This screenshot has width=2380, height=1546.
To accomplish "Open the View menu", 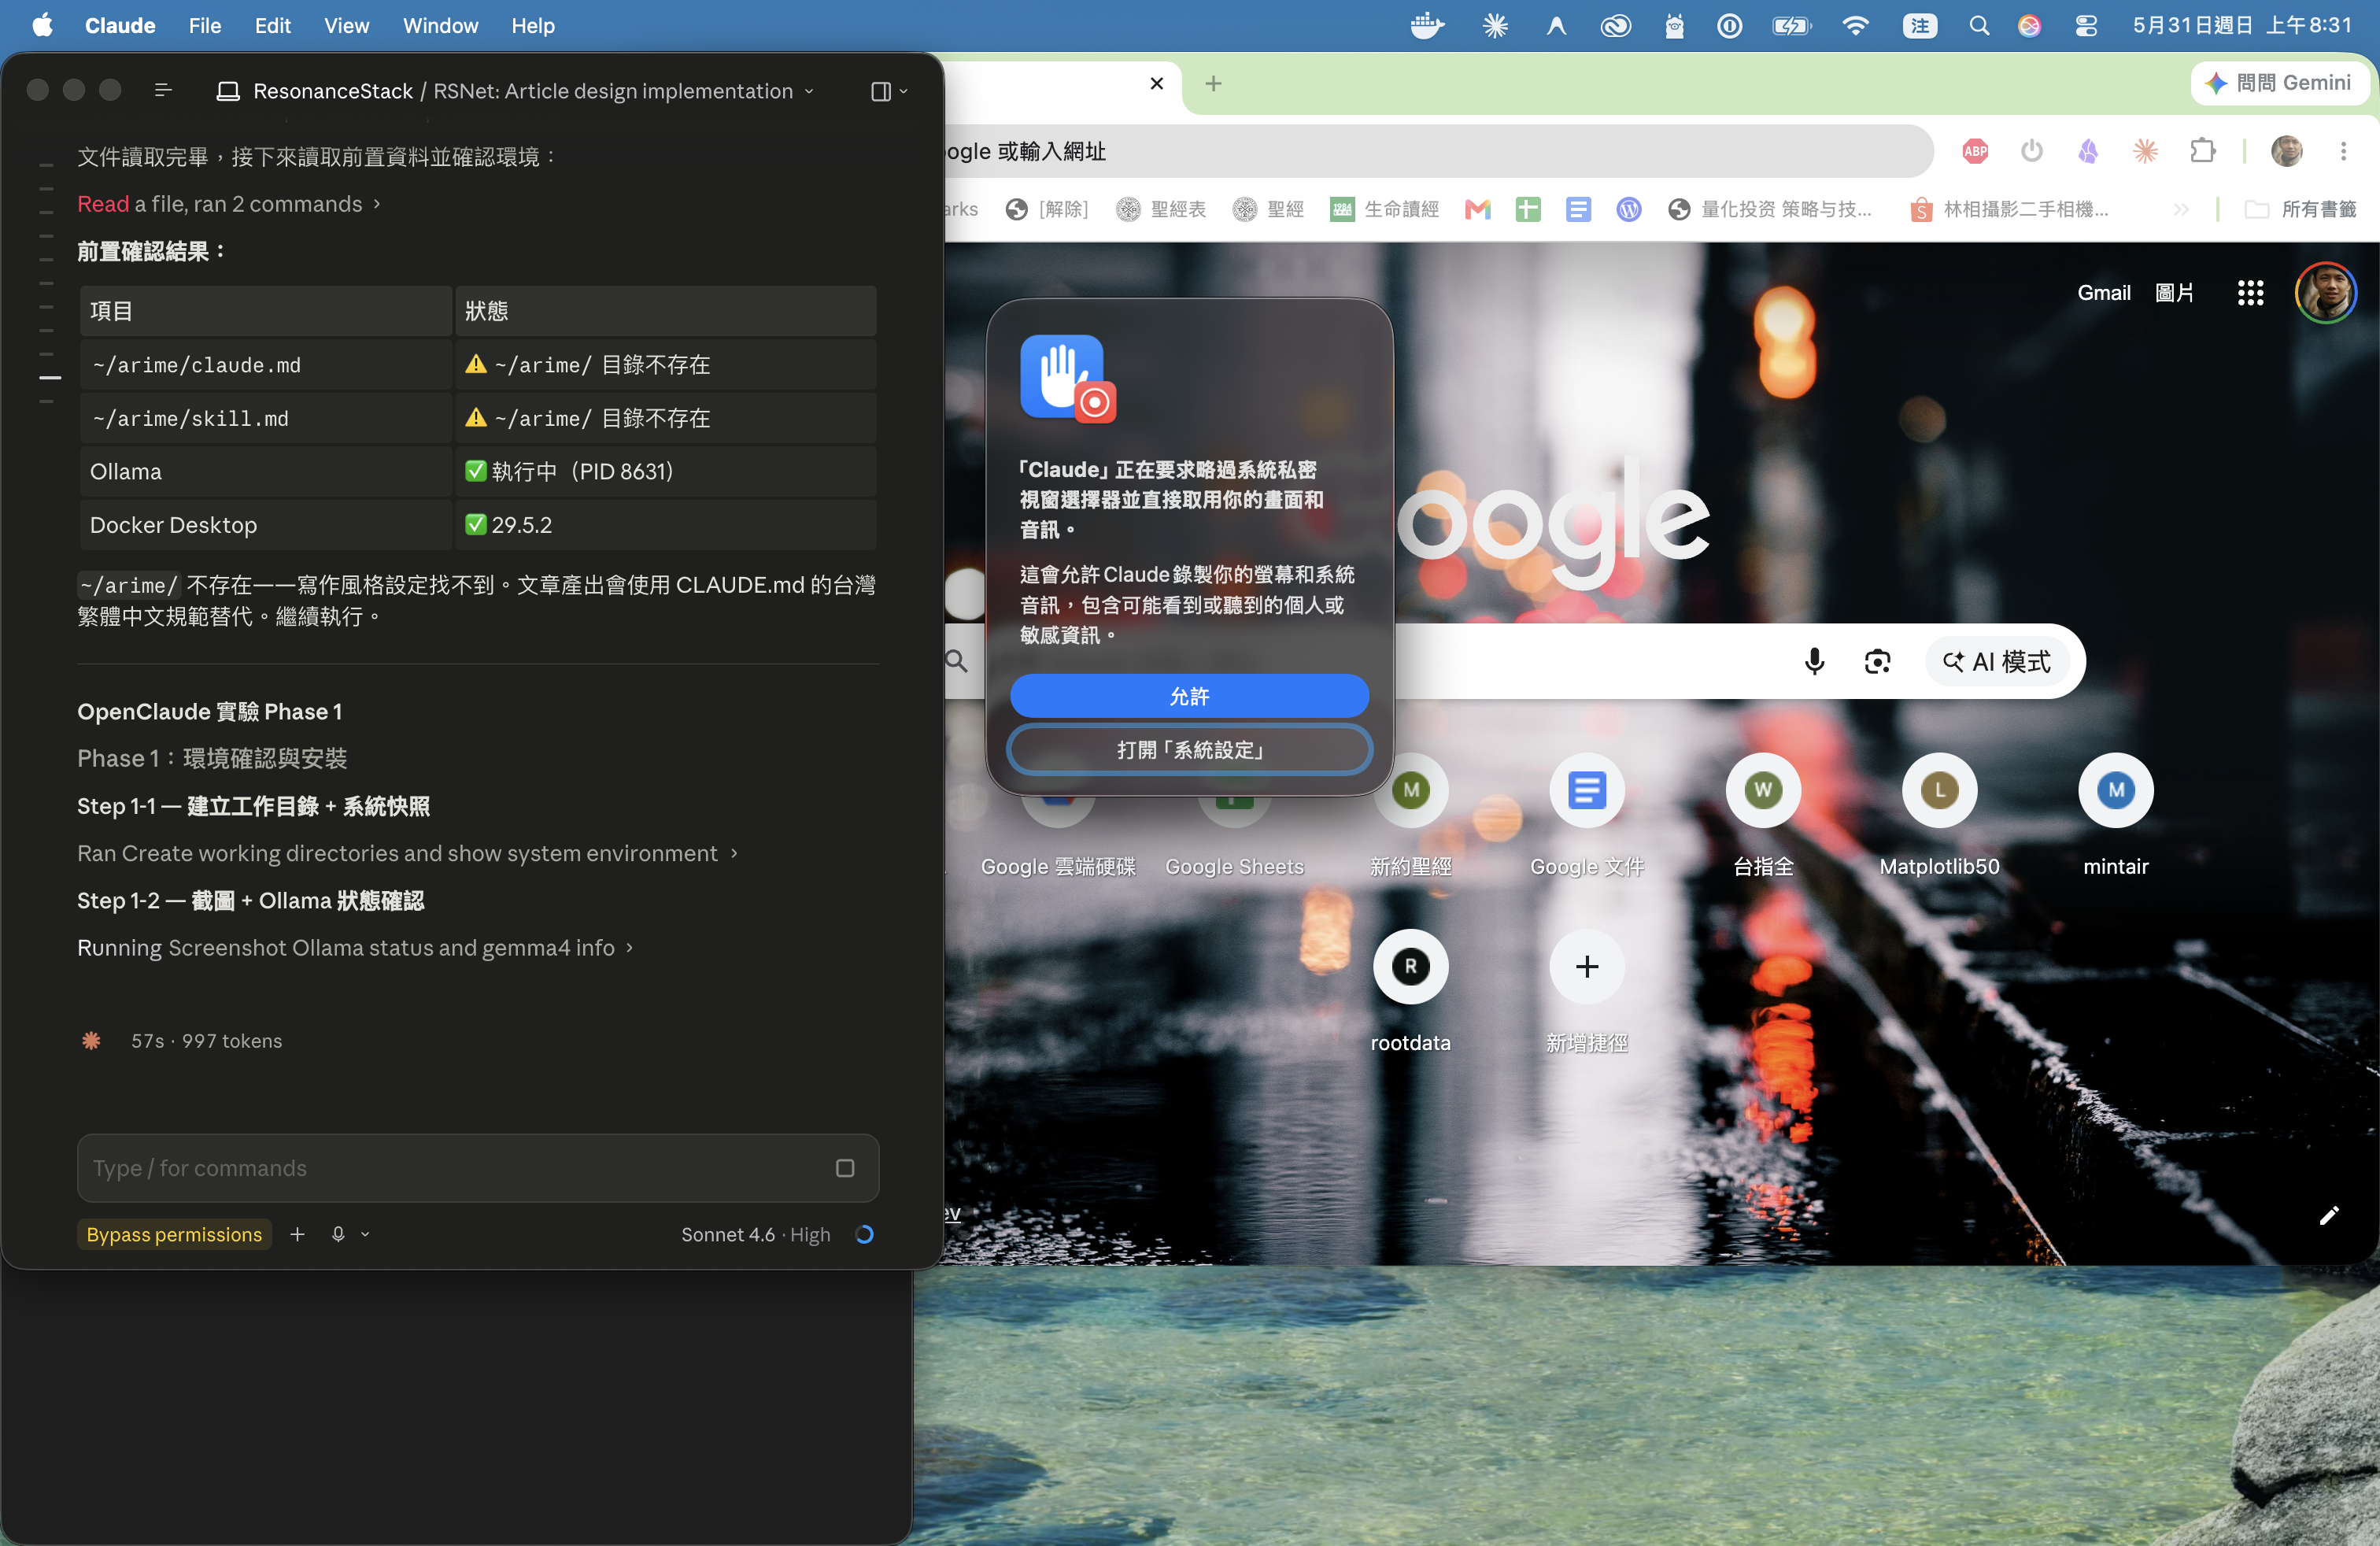I will pyautogui.click(x=346, y=26).
